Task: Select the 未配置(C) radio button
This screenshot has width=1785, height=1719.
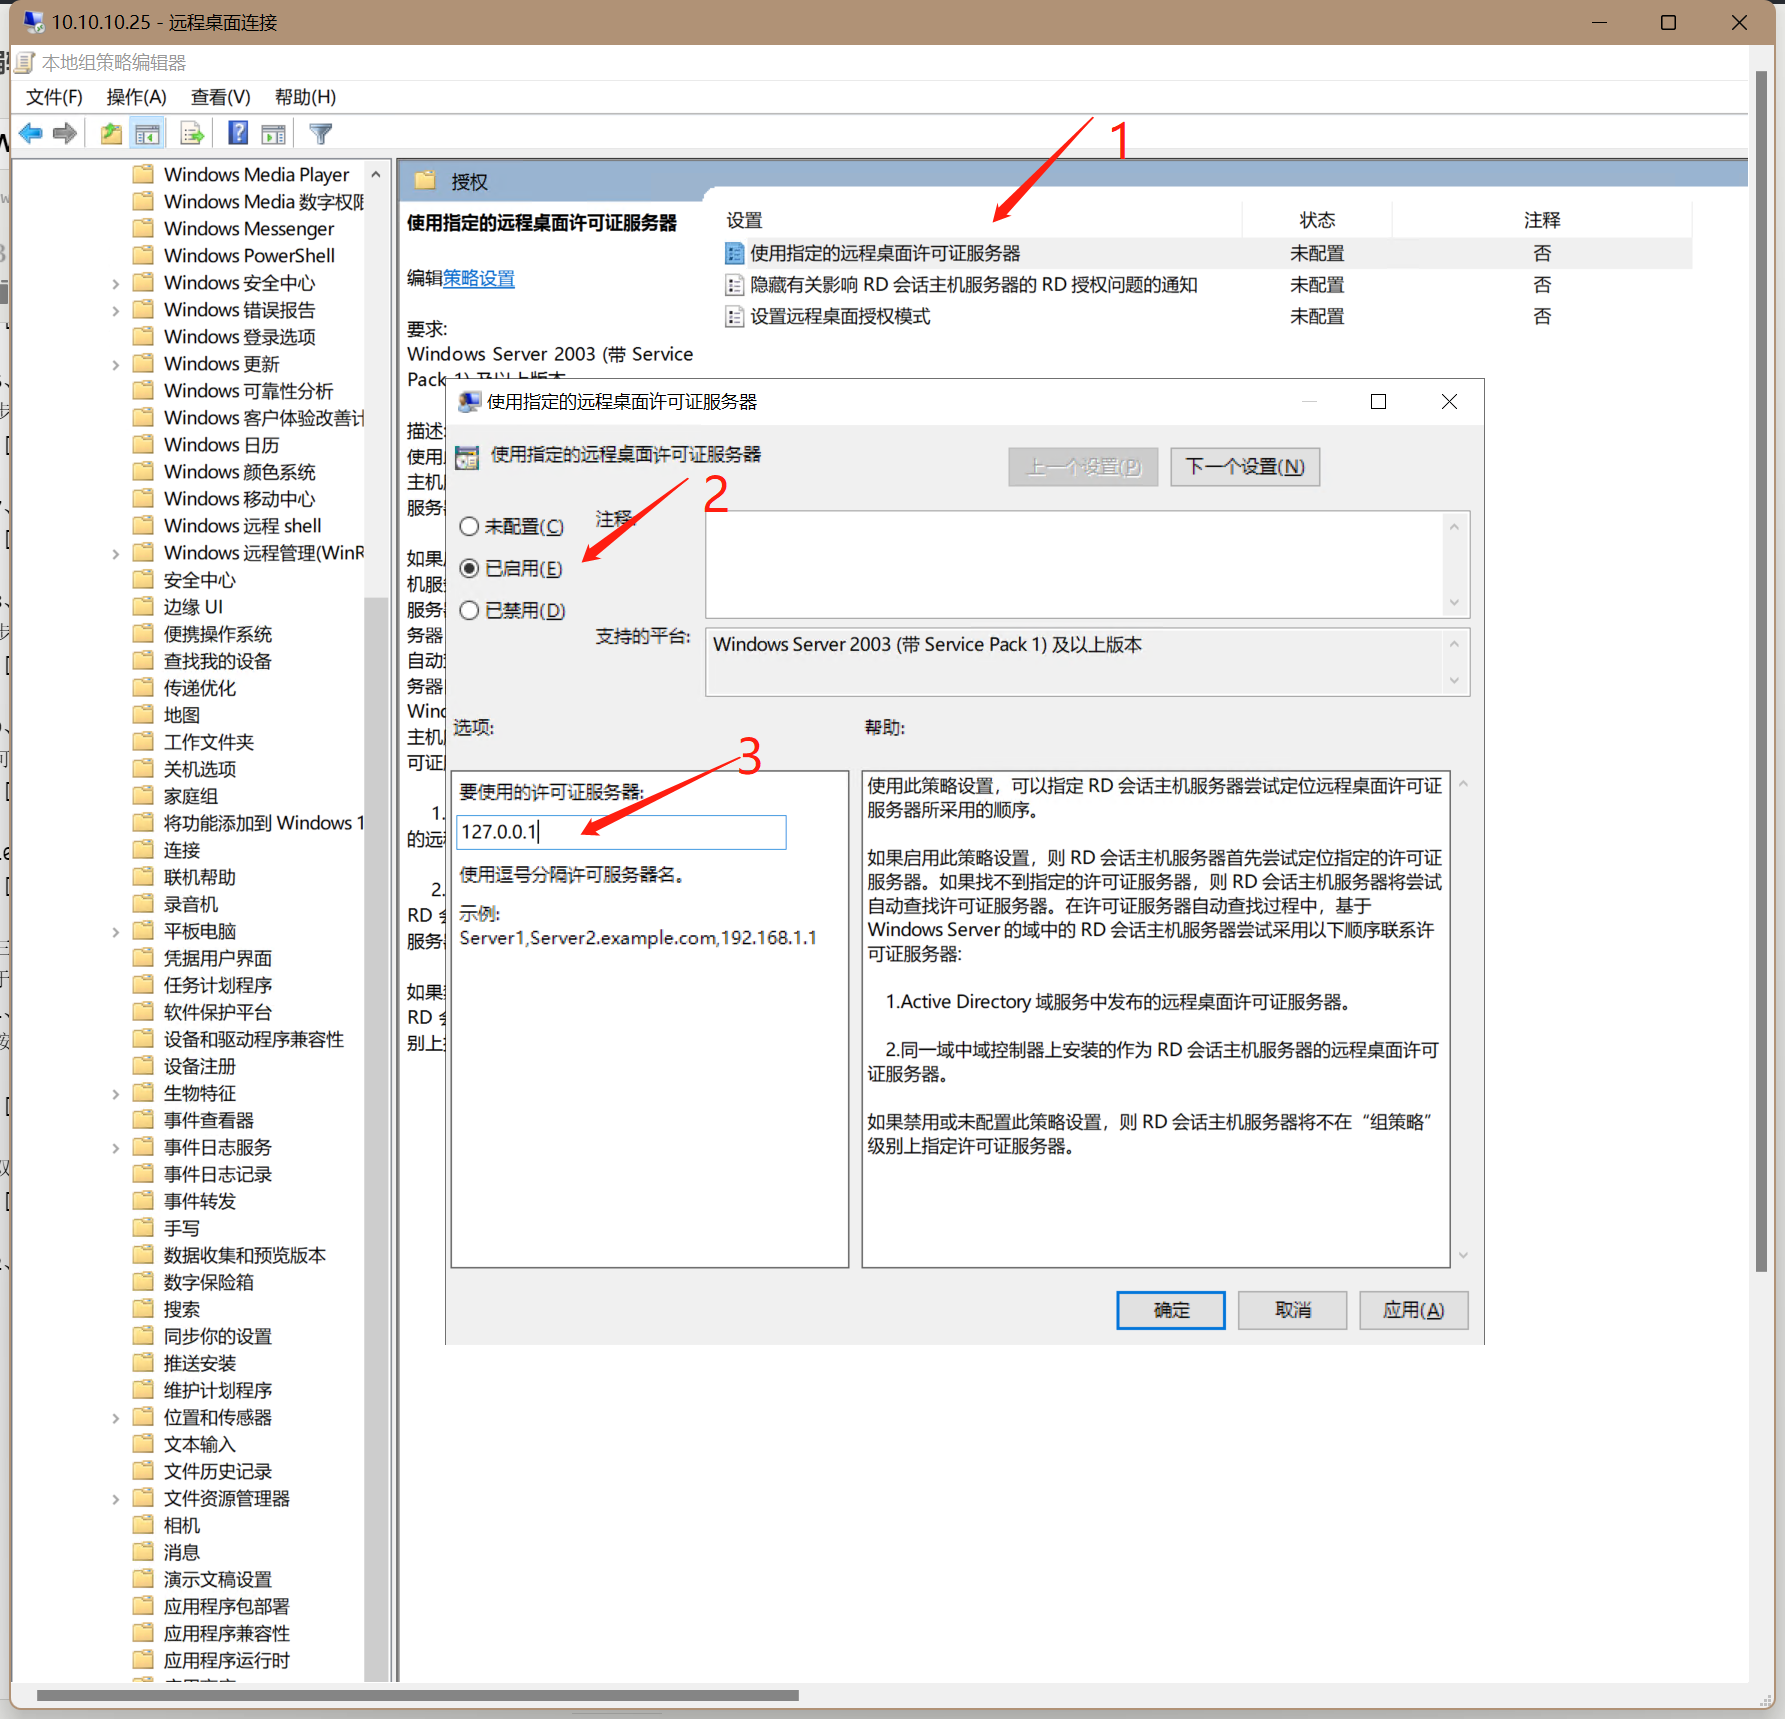Action: point(469,526)
